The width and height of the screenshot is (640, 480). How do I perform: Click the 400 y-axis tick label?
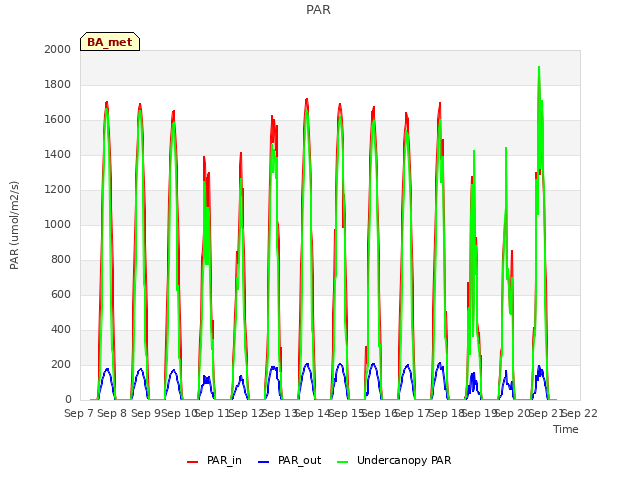pos(61,329)
